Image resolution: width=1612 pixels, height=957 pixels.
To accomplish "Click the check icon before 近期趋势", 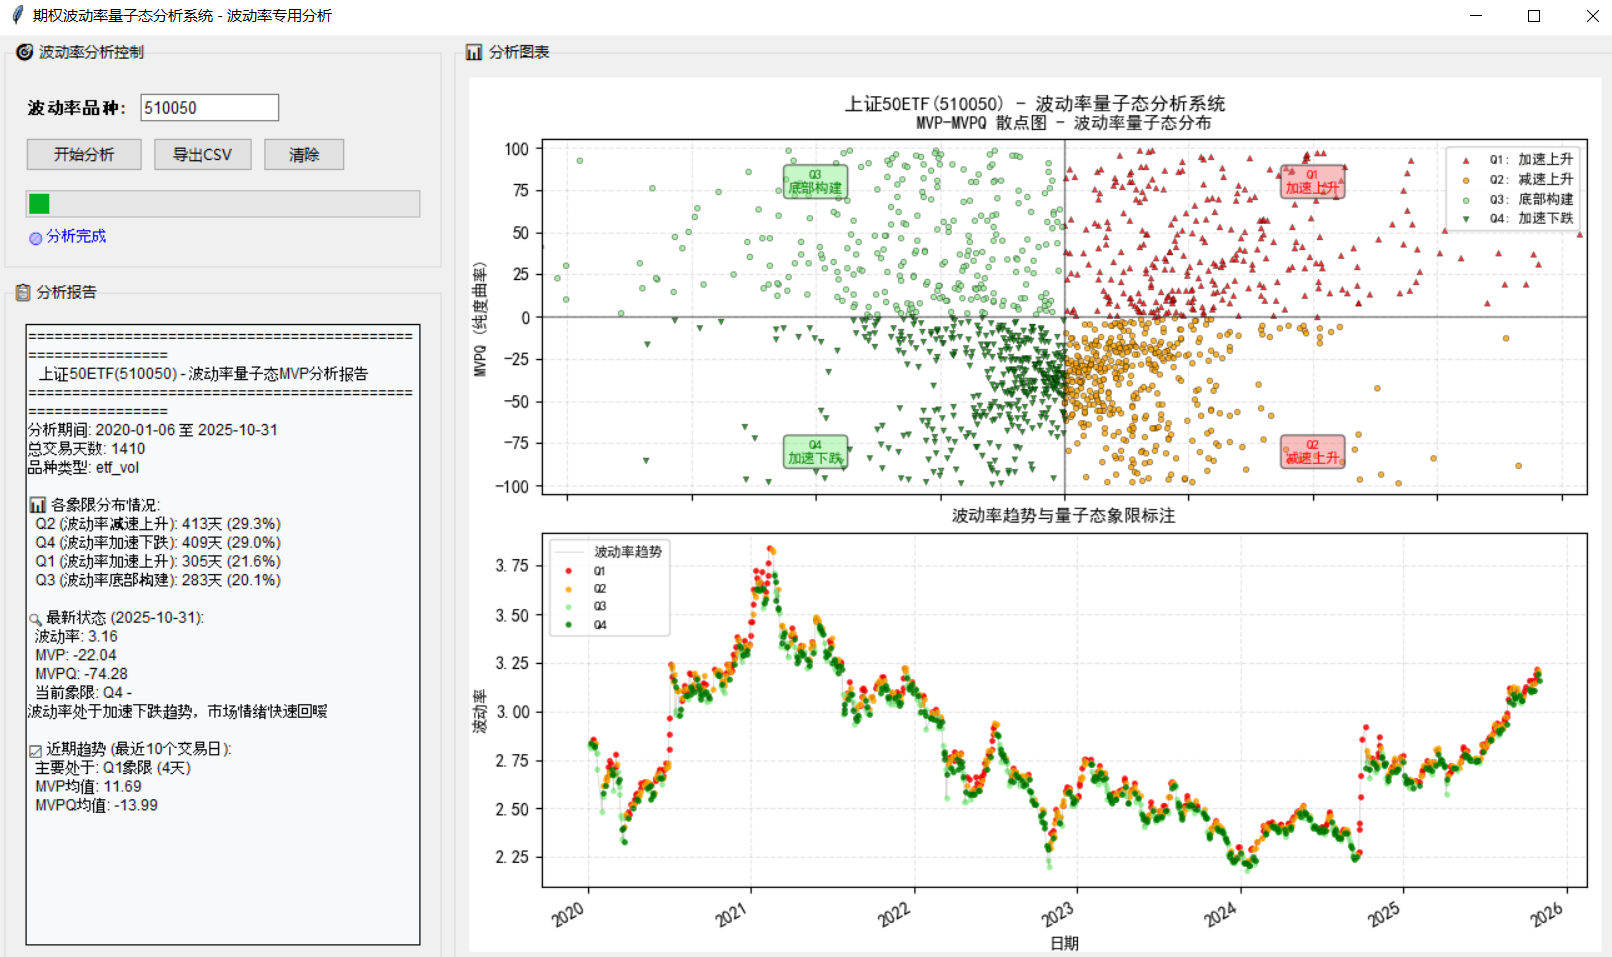I will 36,750.
